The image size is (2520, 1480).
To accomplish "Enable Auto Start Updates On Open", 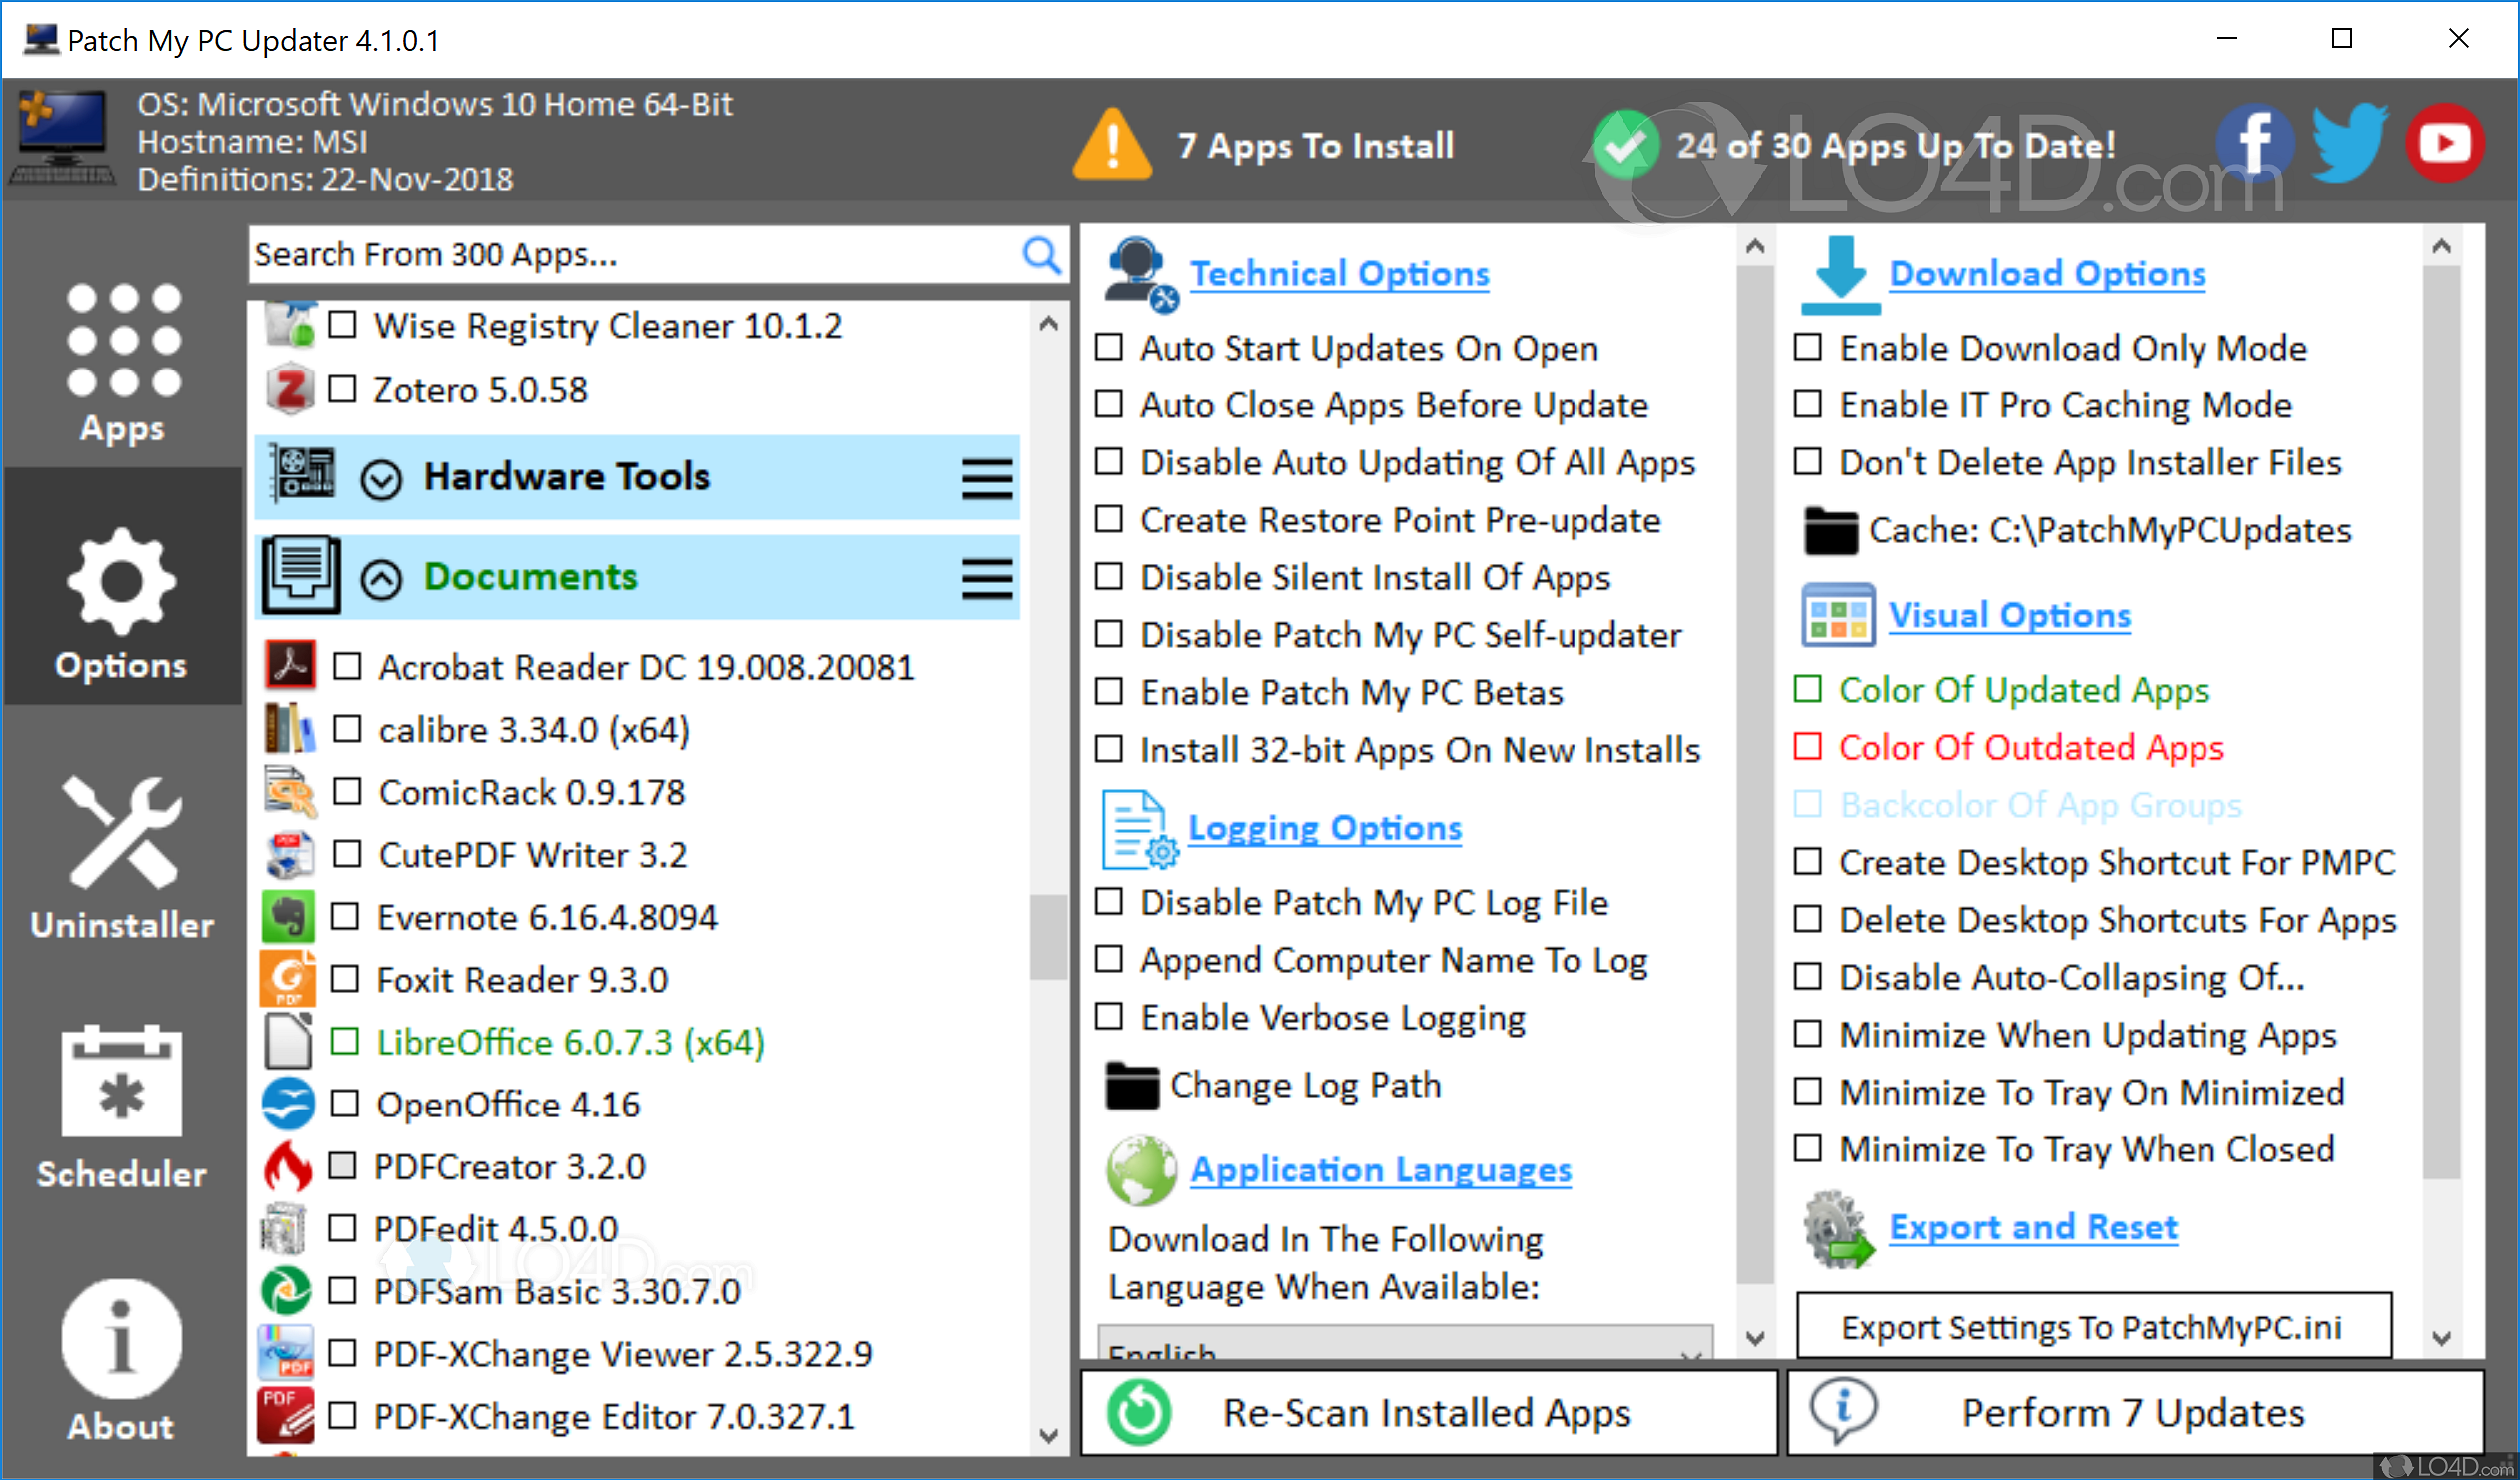I will pyautogui.click(x=1108, y=348).
